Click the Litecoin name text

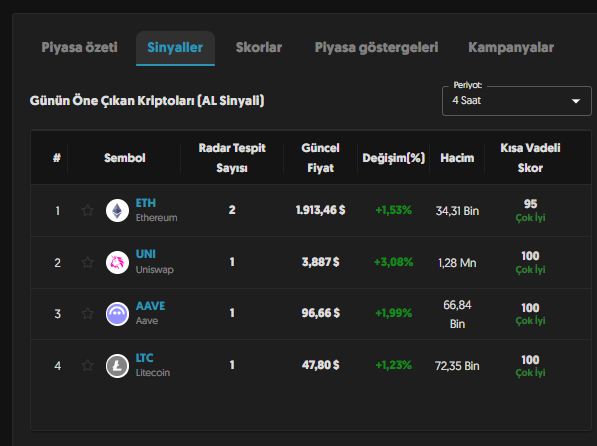[153, 372]
